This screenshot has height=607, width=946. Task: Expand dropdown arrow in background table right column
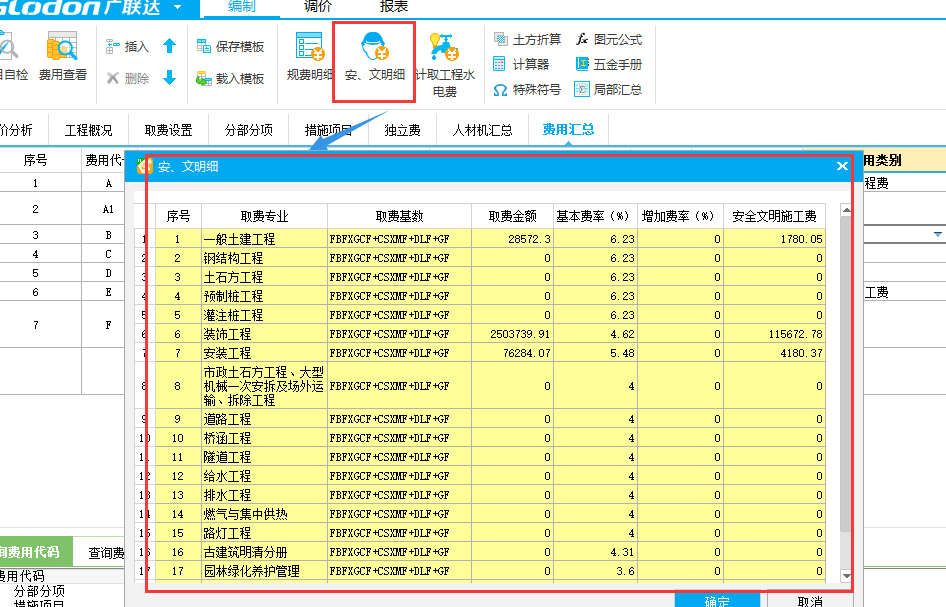pyautogui.click(x=938, y=234)
